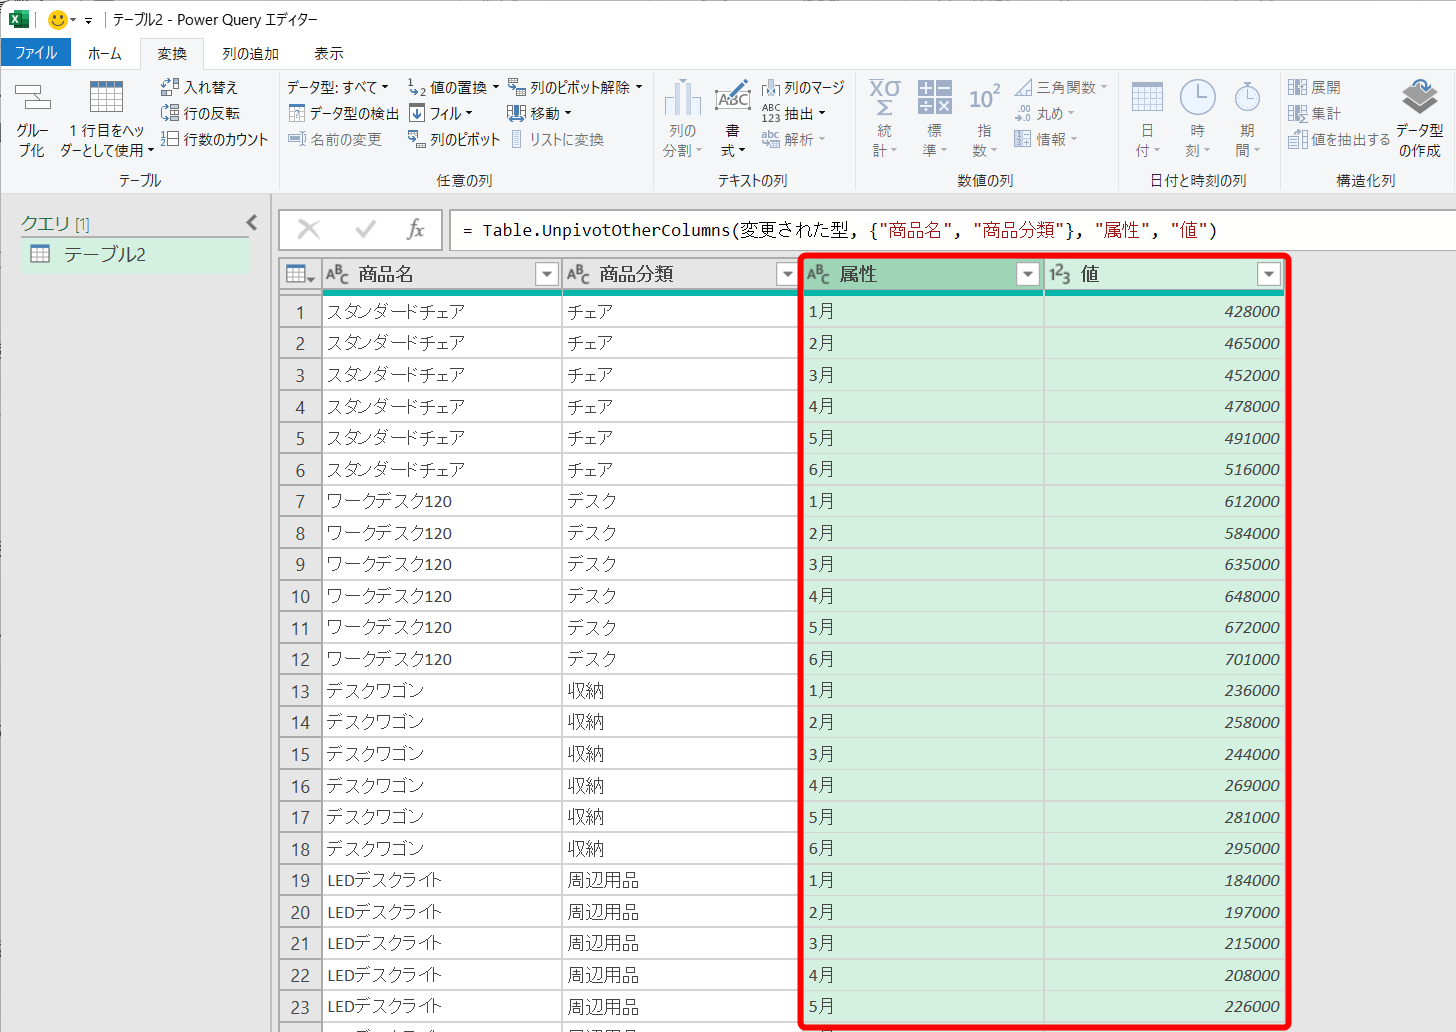Collapse the クエリ pane with the chevron
The width and height of the screenshot is (1456, 1032).
click(x=252, y=222)
